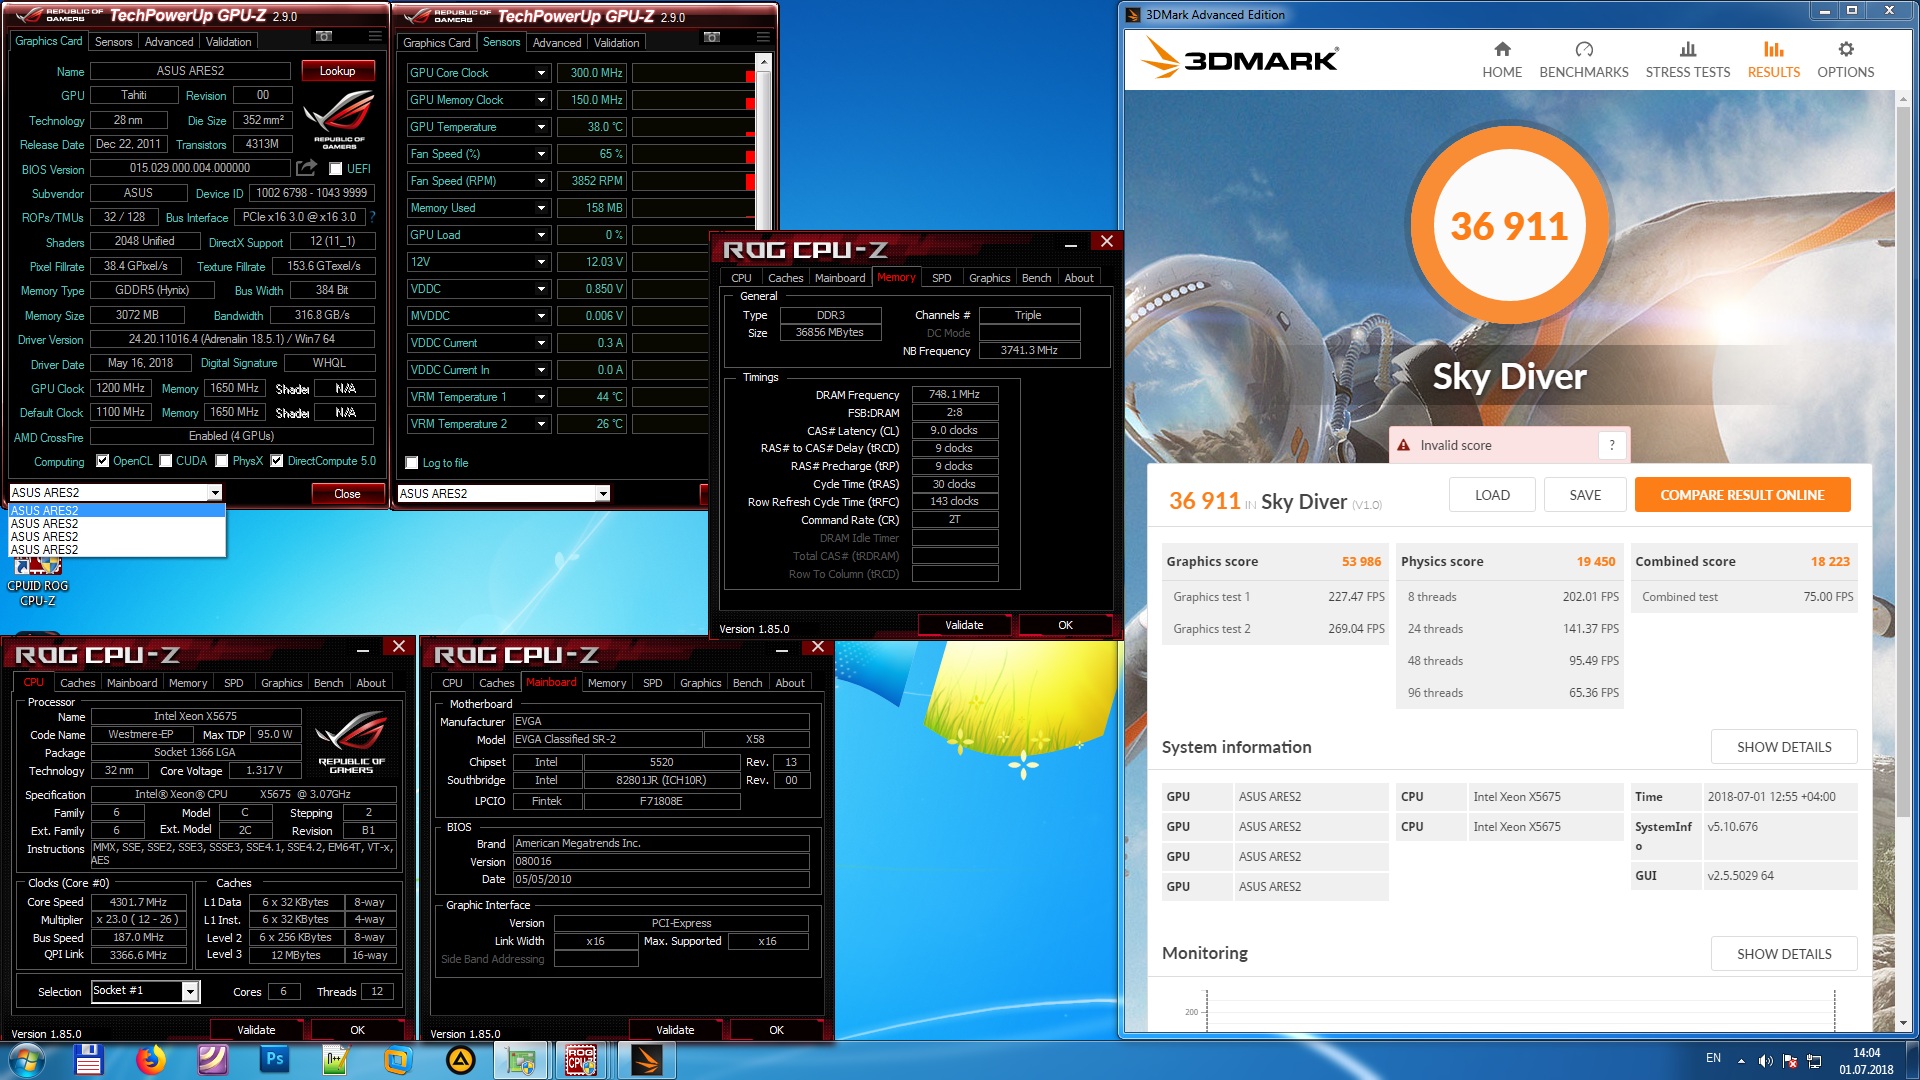Viewport: 1920px width, 1080px height.
Task: Open GPU Memory Clock sensor dropdown
Action: pyautogui.click(x=541, y=100)
